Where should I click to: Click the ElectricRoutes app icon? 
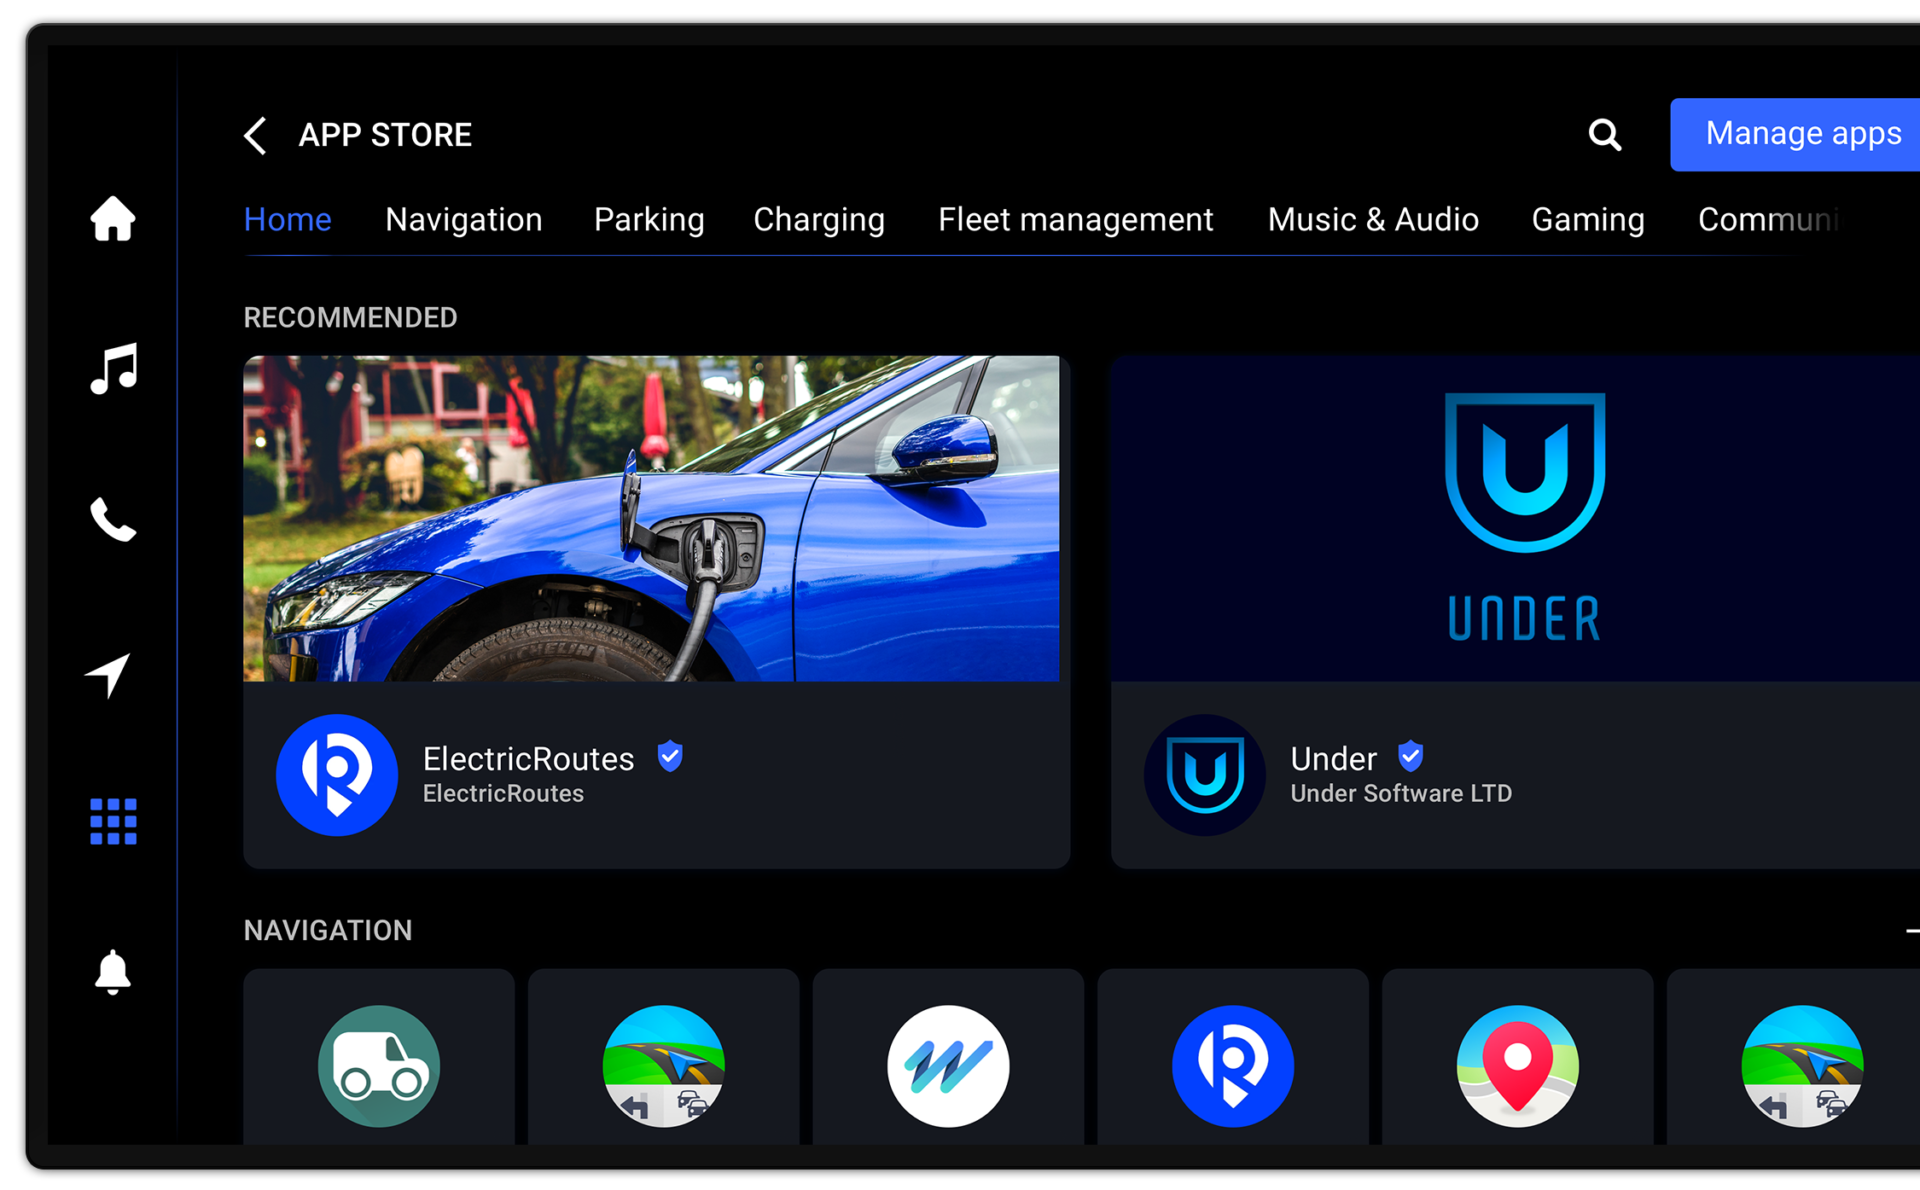pyautogui.click(x=337, y=773)
